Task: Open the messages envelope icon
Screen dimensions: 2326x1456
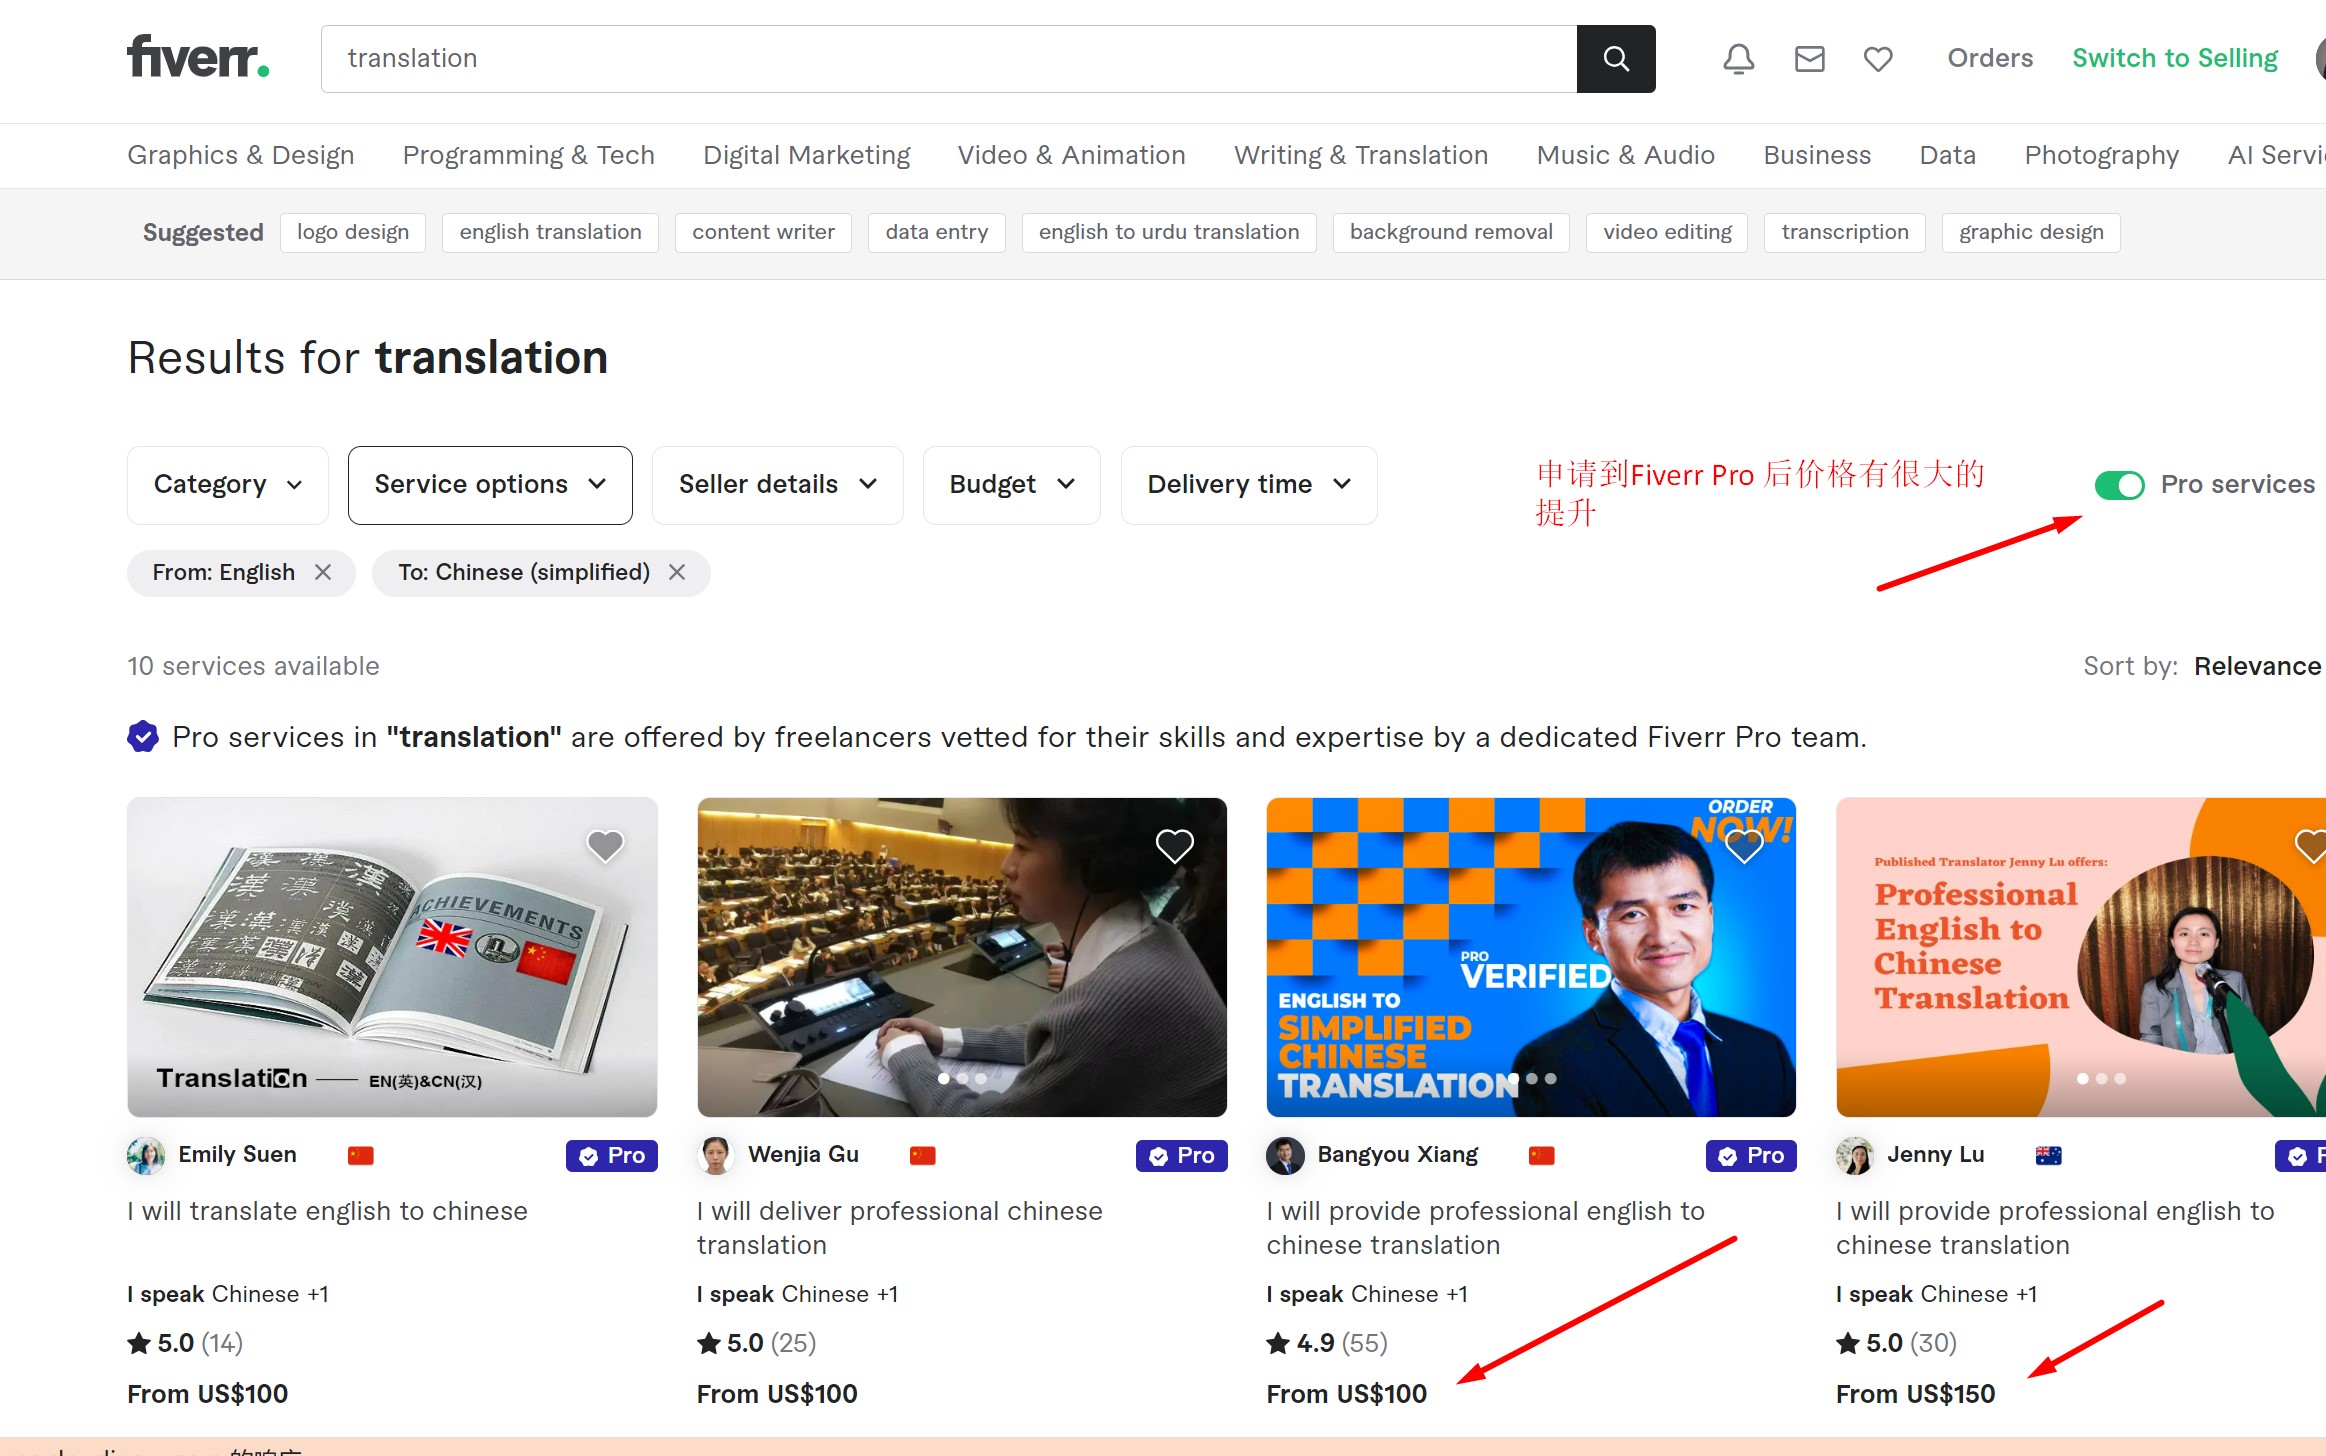Action: 1809,59
